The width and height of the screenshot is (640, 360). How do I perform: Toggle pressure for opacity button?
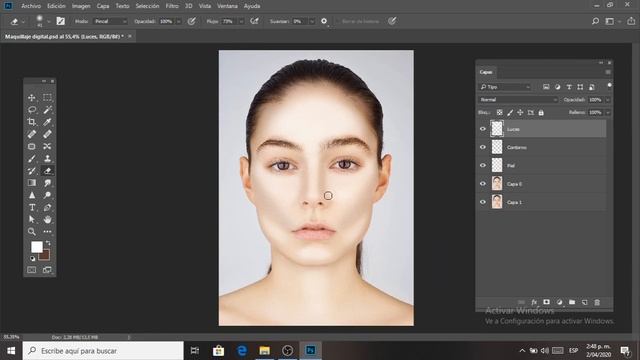(191, 21)
